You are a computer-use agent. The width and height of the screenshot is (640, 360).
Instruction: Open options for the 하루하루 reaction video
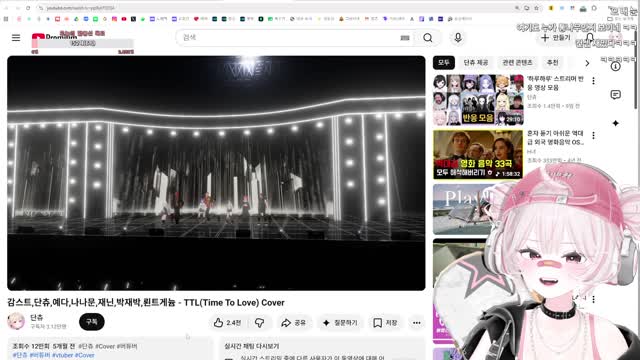click(593, 81)
